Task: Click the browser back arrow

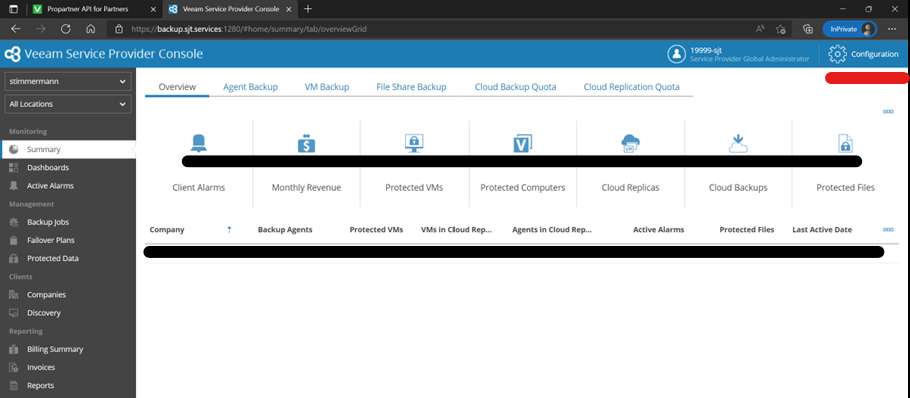Action: point(16,29)
